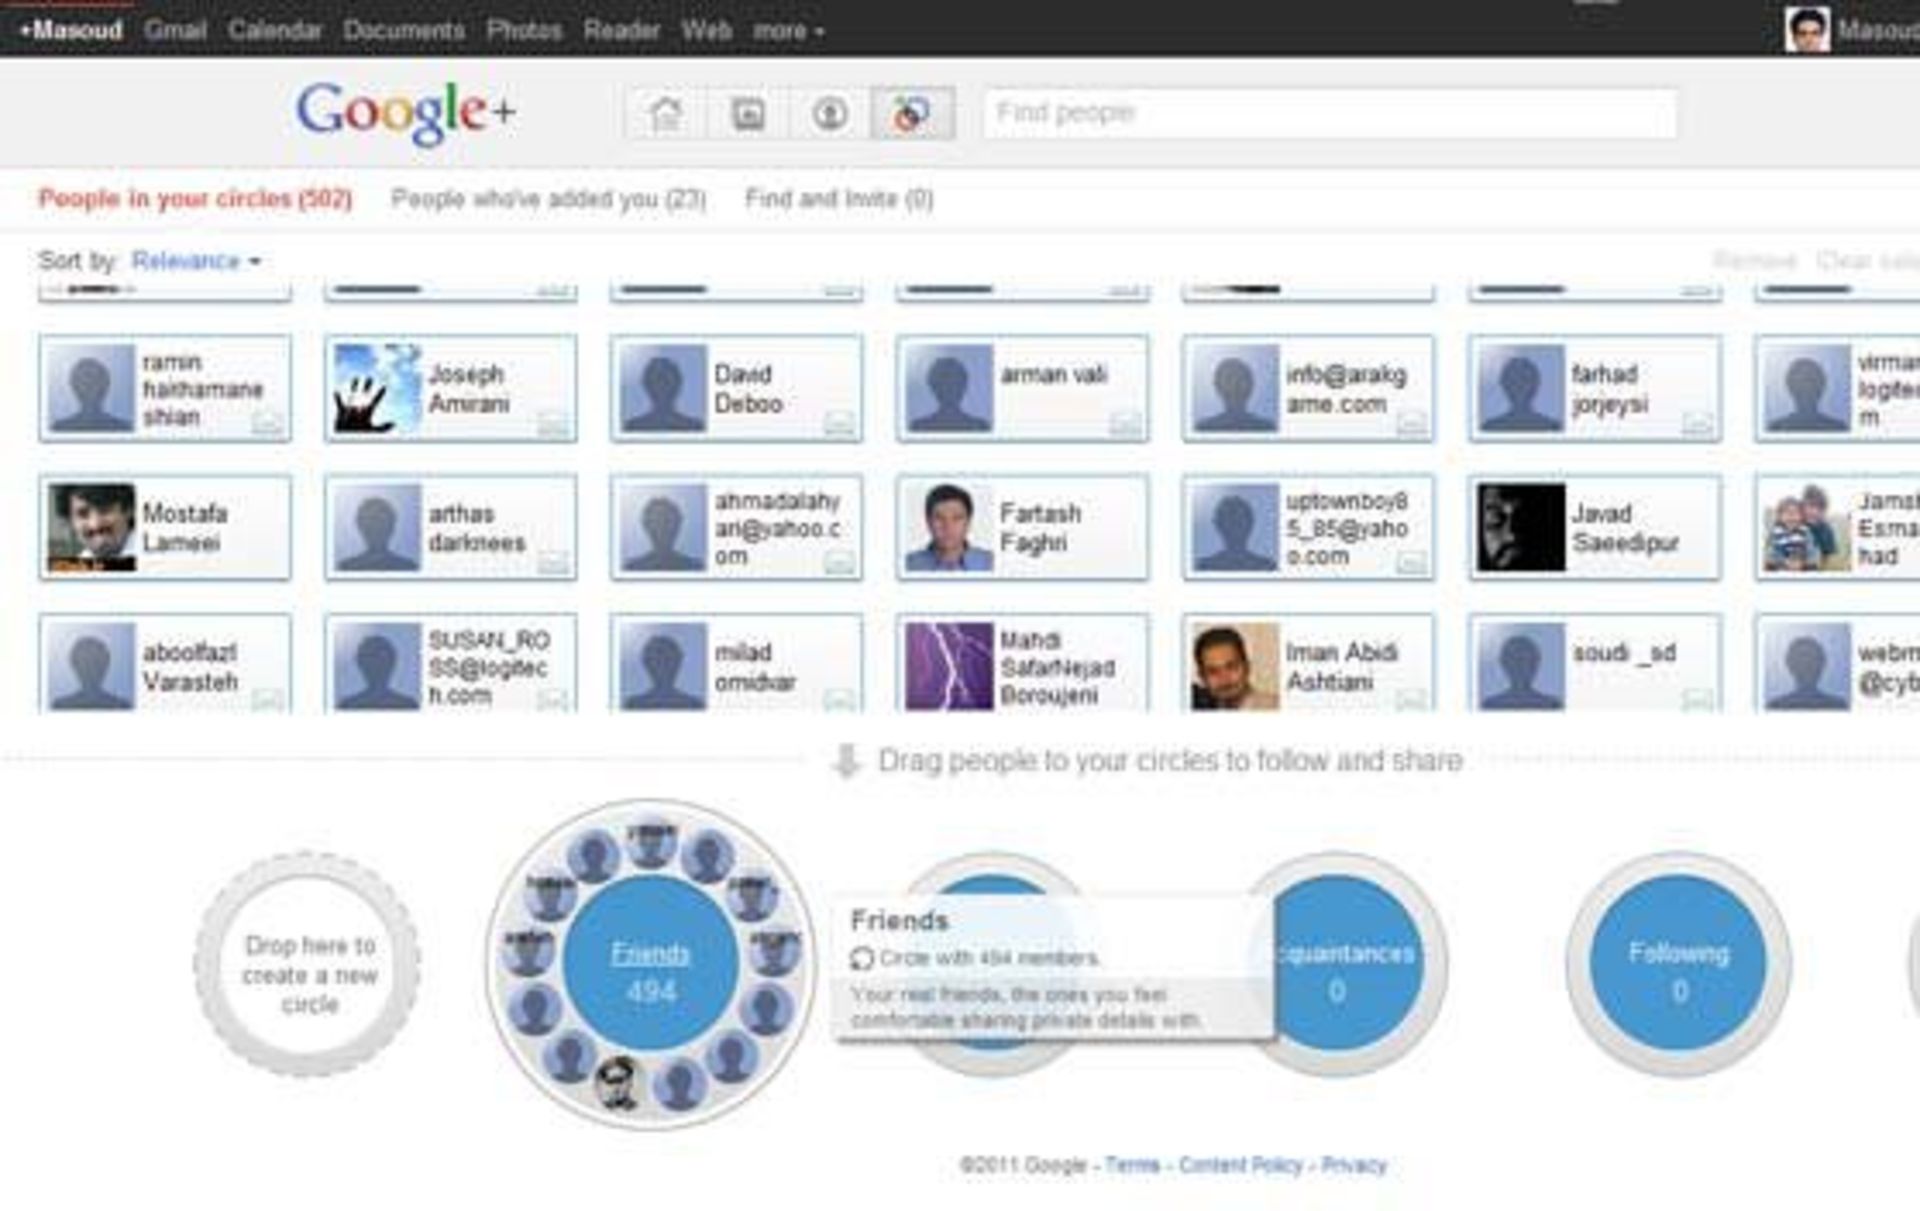This screenshot has width=1920, height=1211.
Task: Open the Photos icon in toolbar
Action: click(748, 113)
